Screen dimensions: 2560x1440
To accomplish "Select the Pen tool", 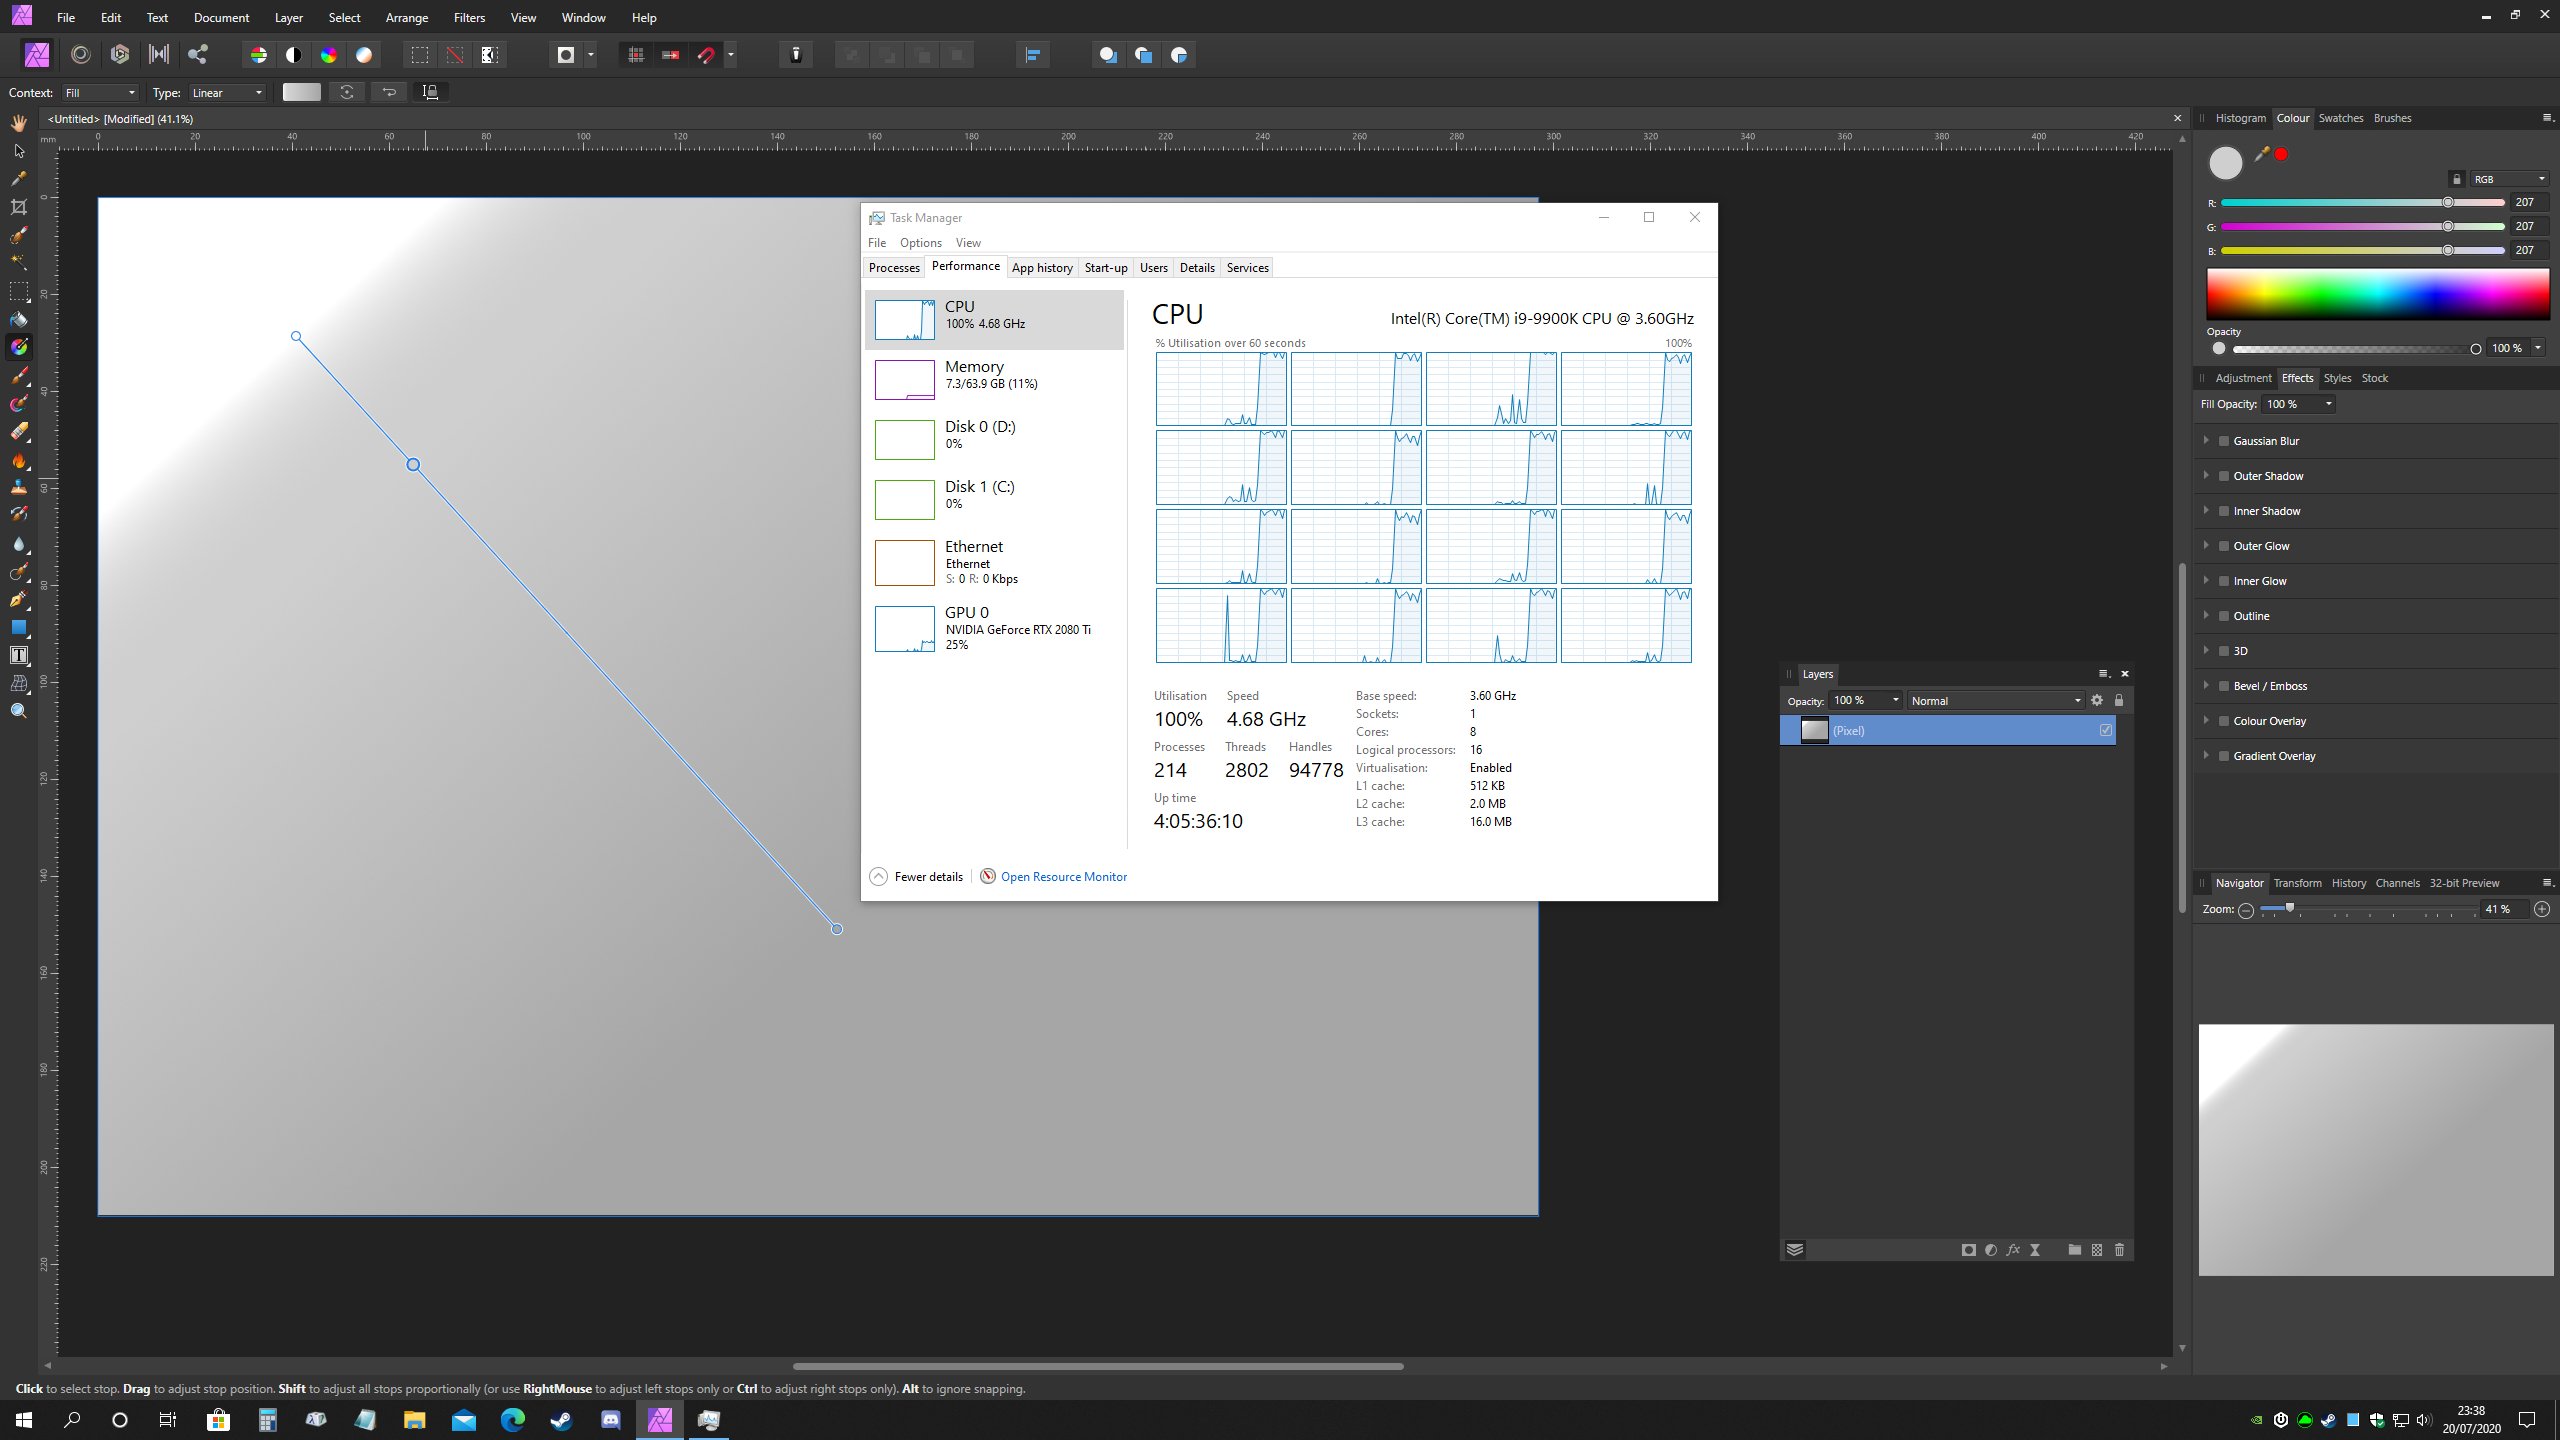I will click(x=18, y=599).
